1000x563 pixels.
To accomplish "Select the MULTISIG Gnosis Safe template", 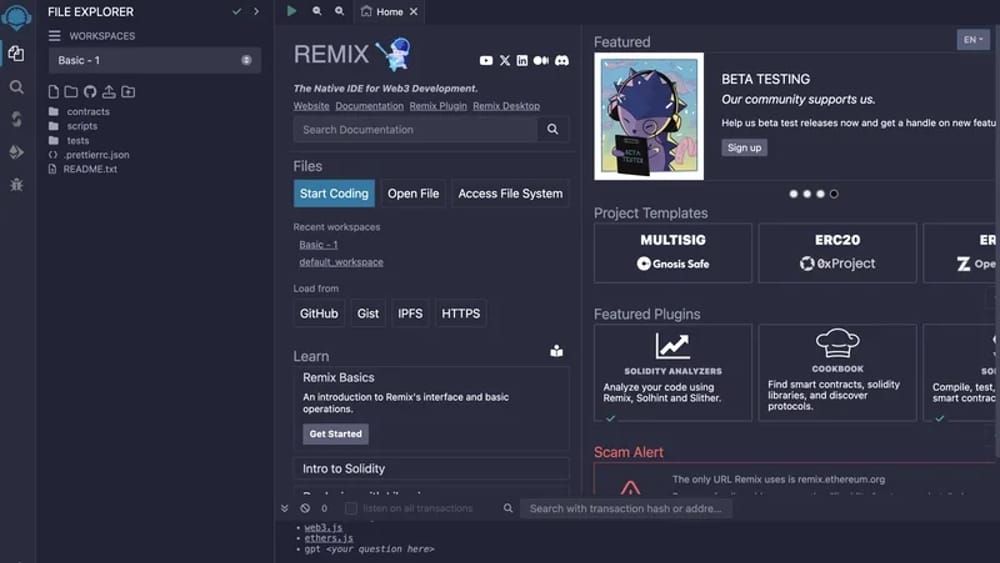I will pos(673,253).
